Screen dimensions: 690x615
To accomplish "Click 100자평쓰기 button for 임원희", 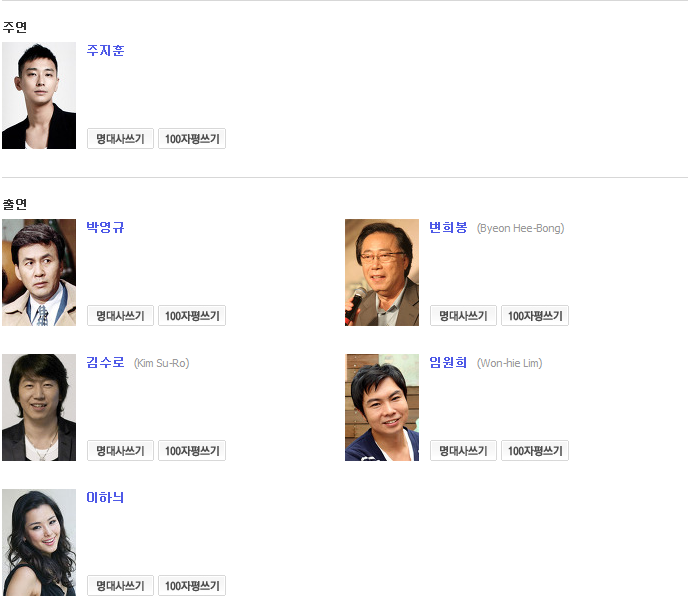I will pos(535,451).
